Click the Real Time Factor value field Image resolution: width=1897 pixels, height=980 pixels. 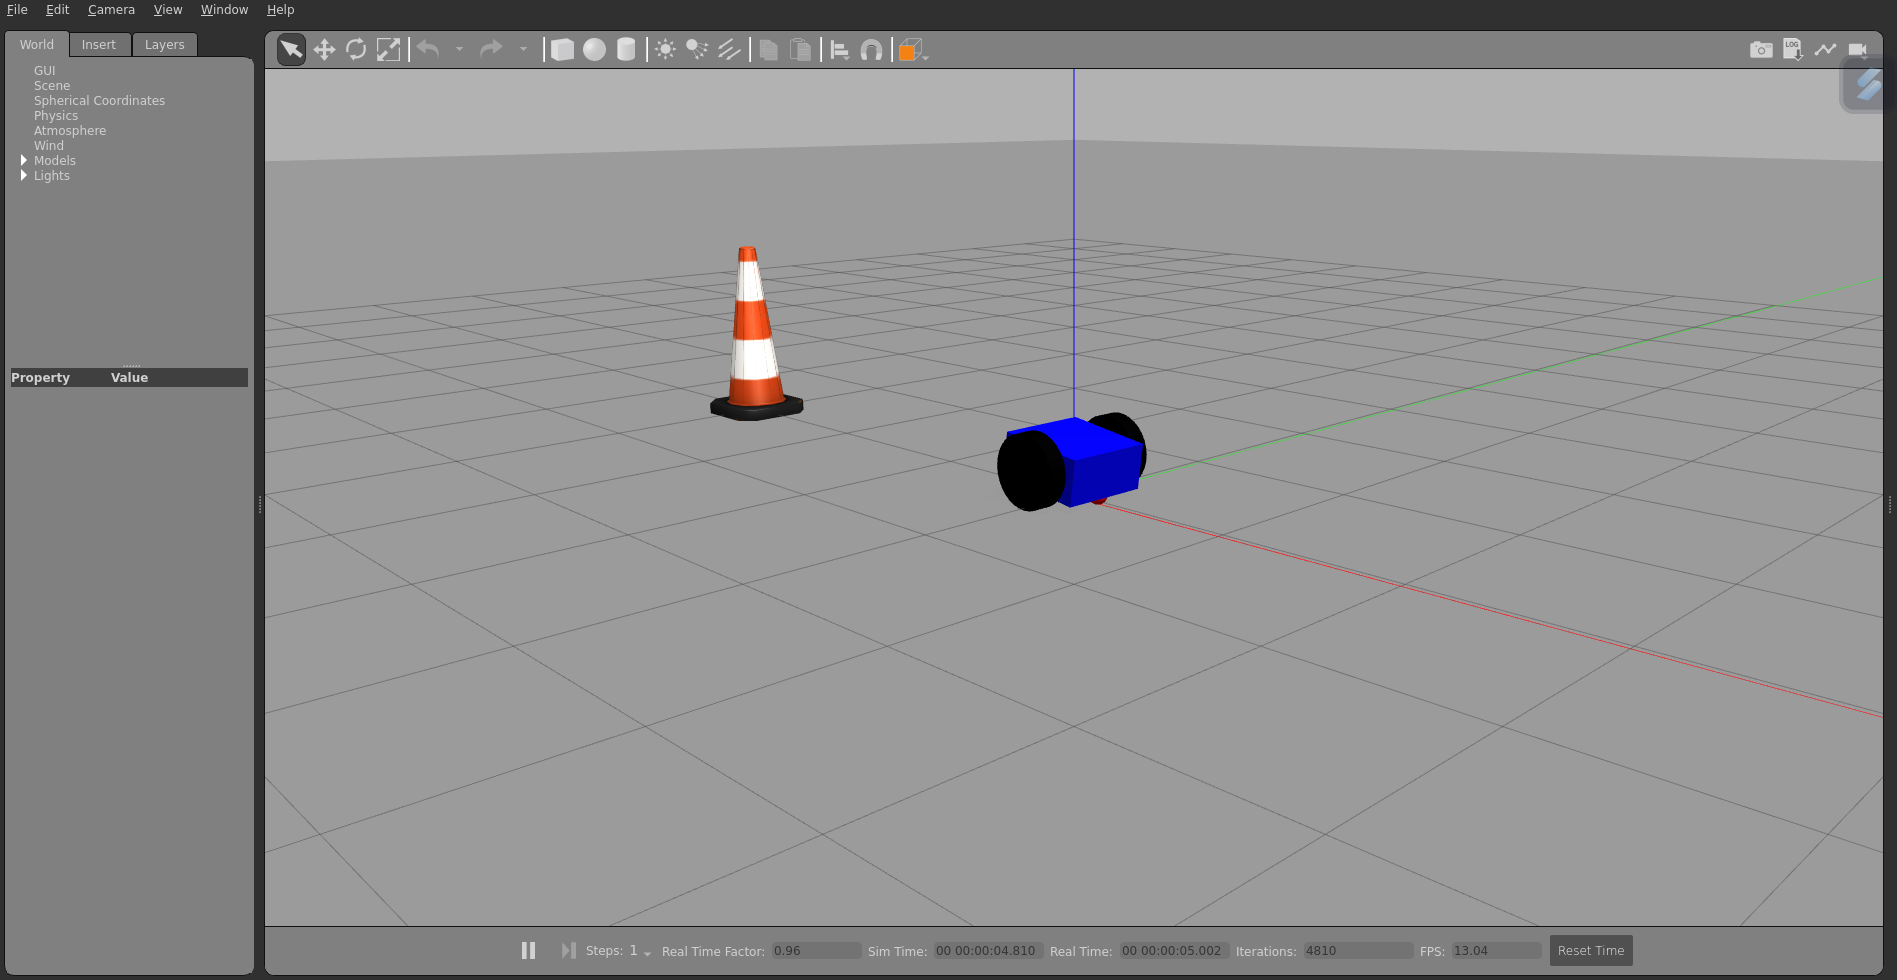(816, 951)
